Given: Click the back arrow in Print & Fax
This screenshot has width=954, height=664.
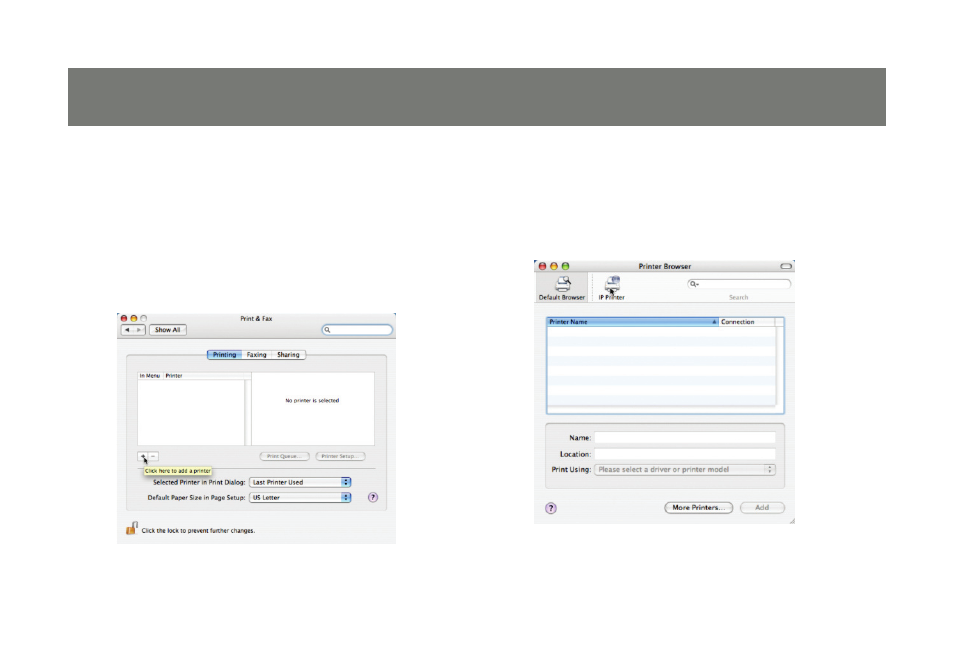Looking at the screenshot, I should (x=127, y=330).
